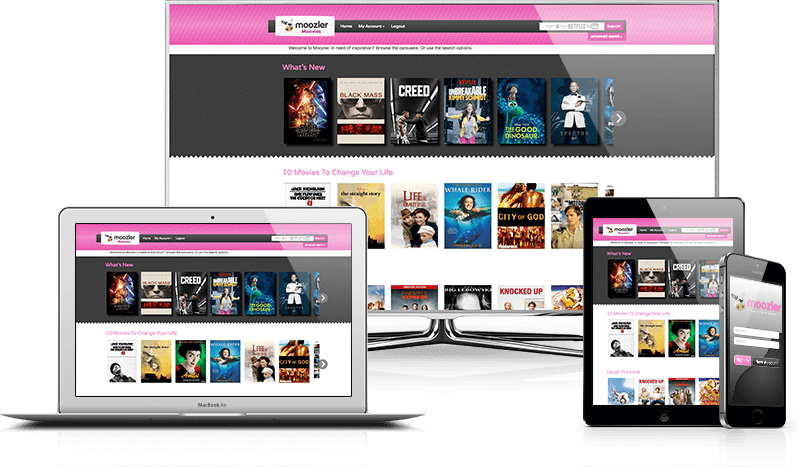Open the Spectre poster on the TV

(x=574, y=111)
